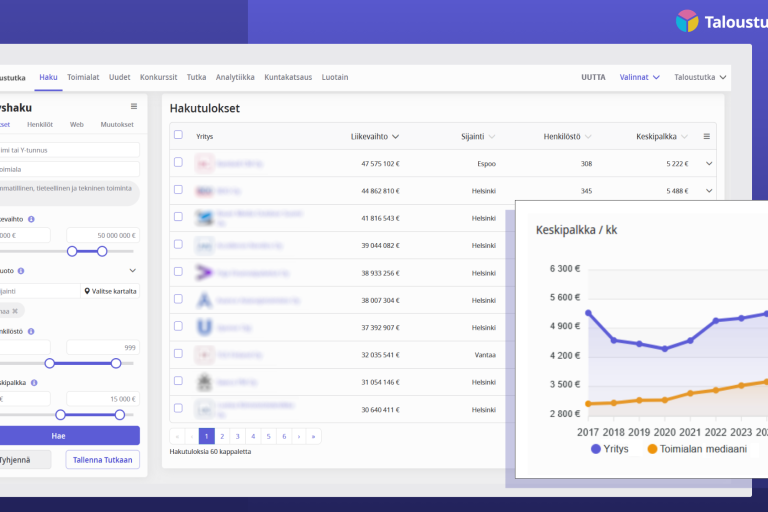Click the 15 000 € max salary field
Image resolution: width=768 pixels, height=512 pixels.
103,399
